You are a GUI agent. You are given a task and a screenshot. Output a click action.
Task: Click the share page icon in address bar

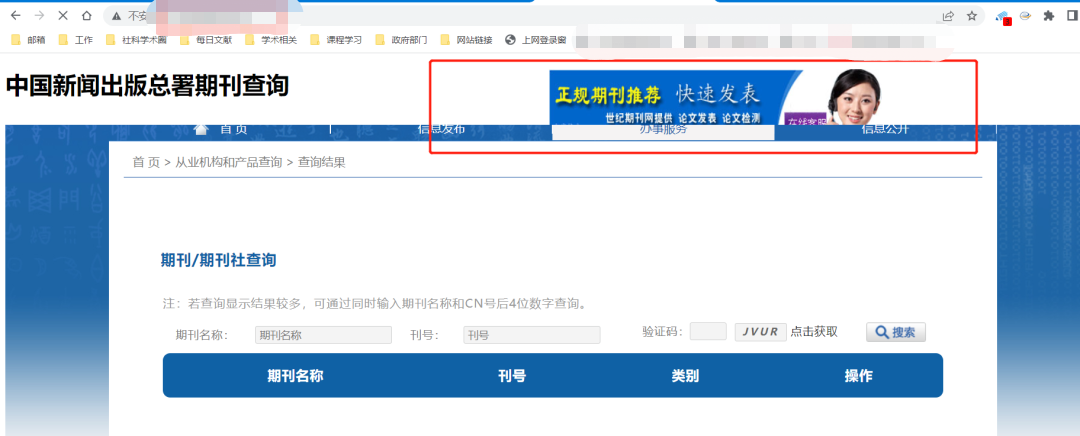(x=948, y=16)
